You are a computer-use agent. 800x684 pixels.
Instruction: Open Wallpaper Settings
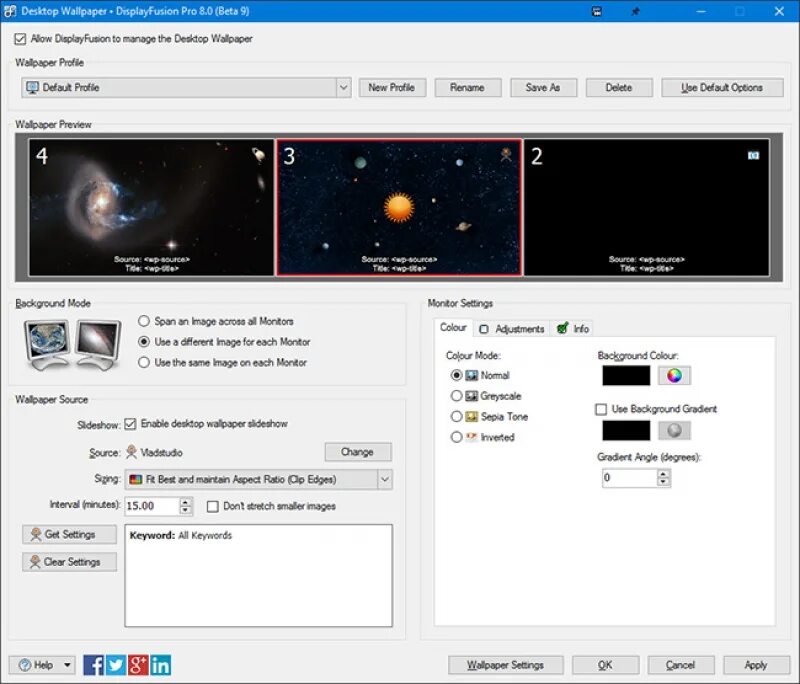(506, 665)
